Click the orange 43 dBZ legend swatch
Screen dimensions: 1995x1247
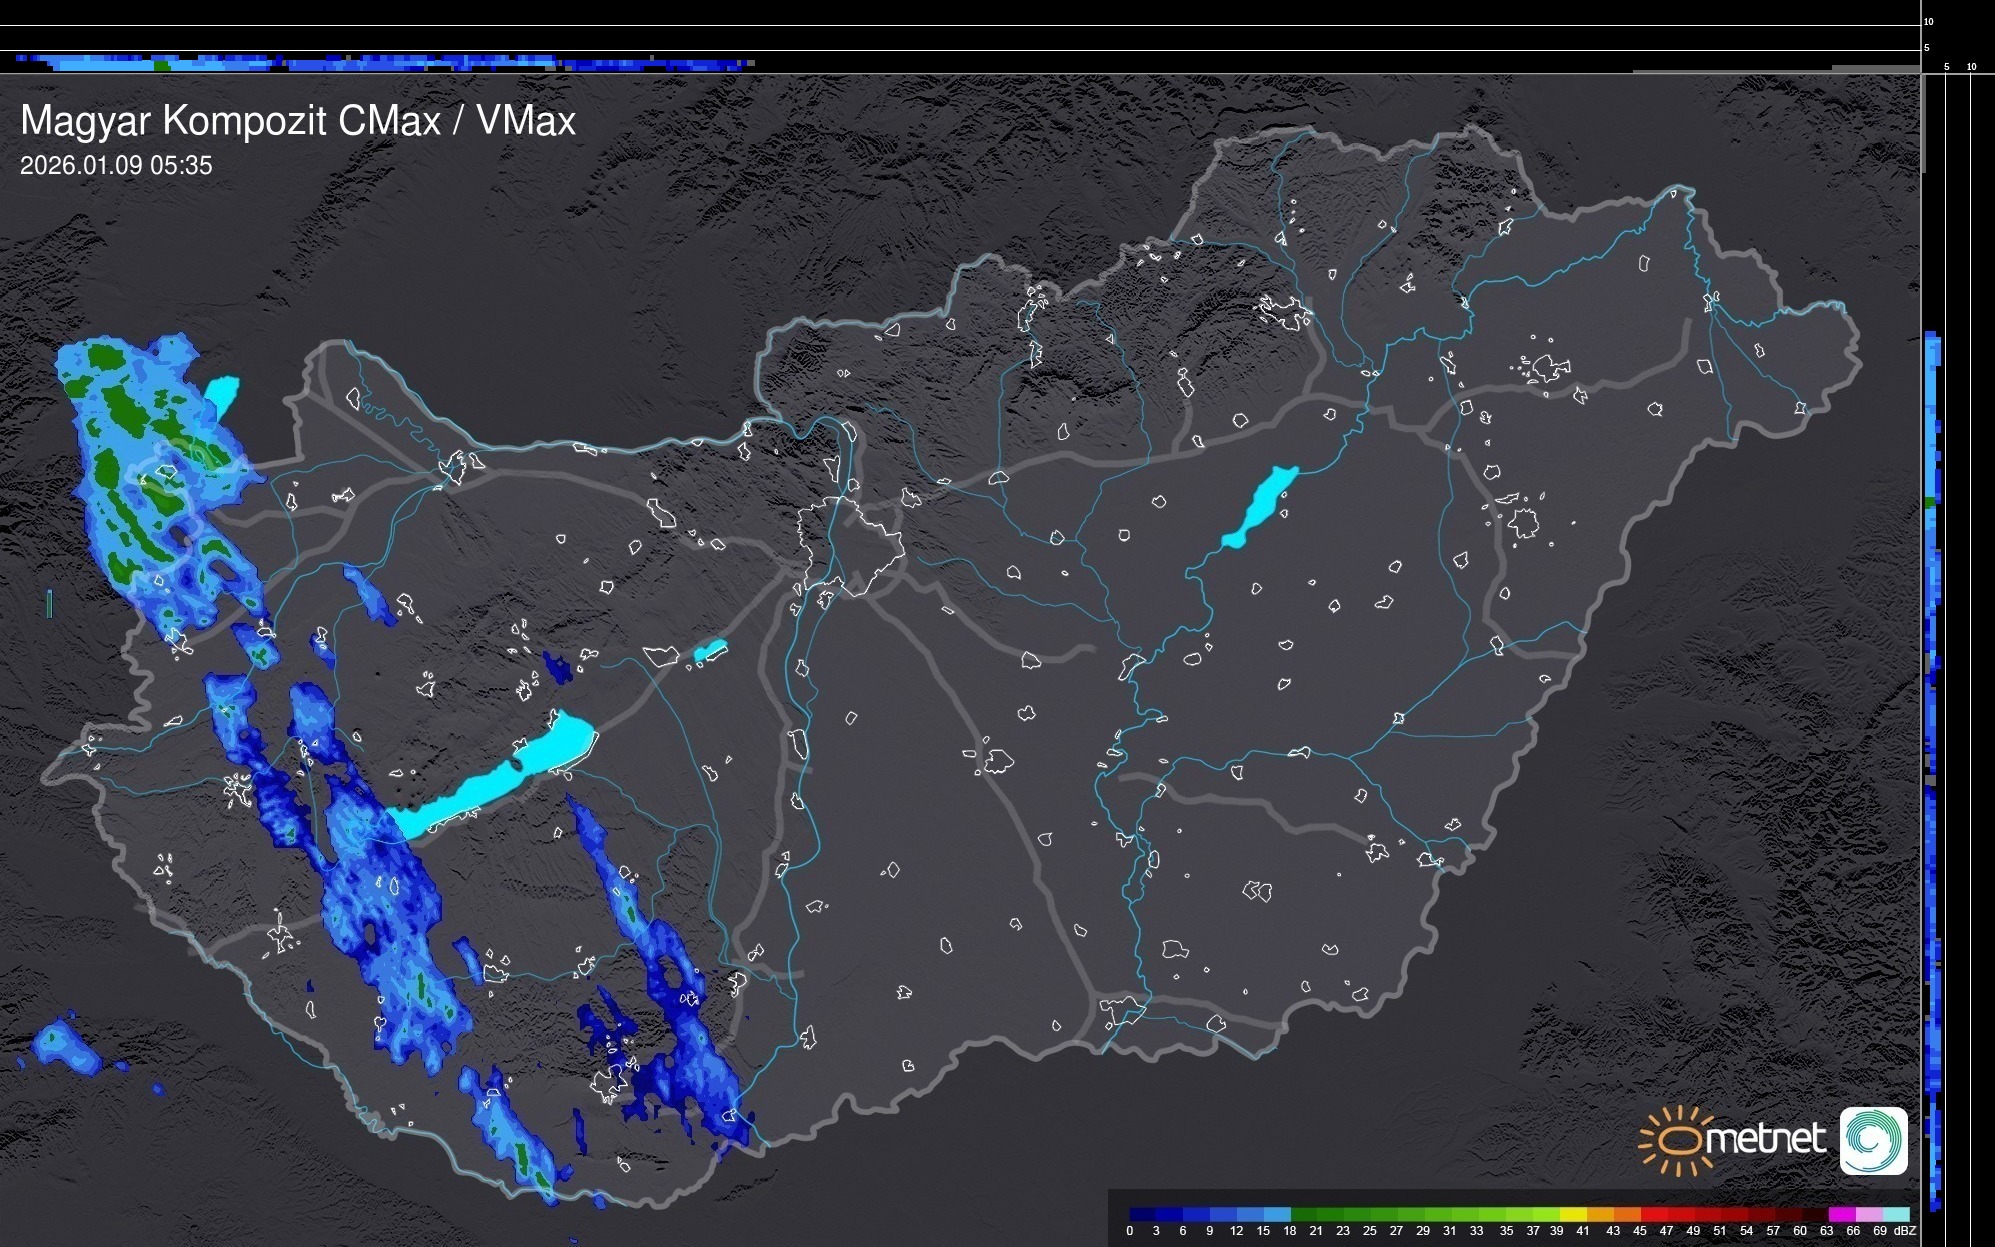1626,1214
